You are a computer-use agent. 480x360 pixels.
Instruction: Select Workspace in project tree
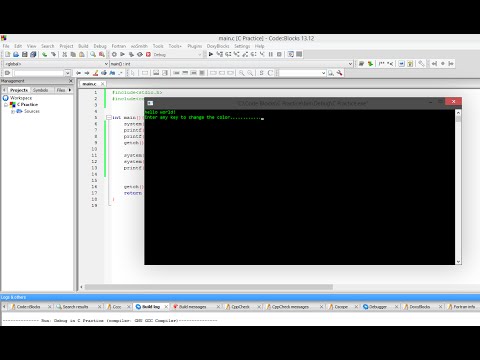tap(21, 98)
